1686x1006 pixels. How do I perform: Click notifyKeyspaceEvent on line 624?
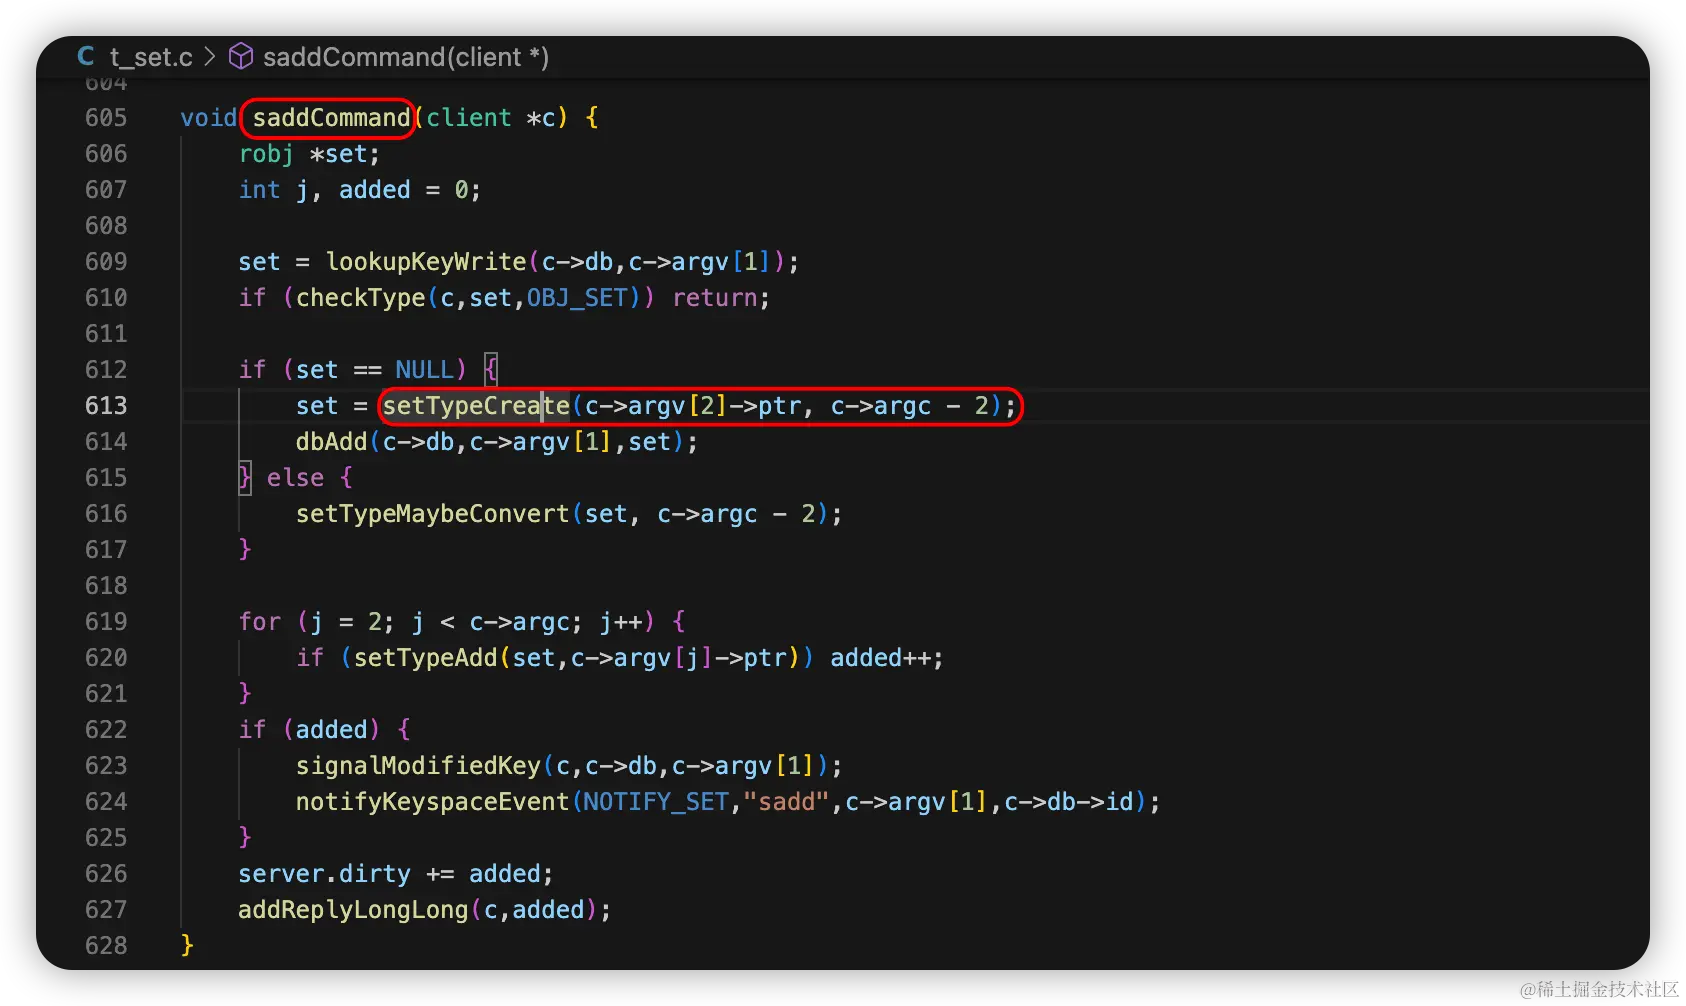point(433,802)
